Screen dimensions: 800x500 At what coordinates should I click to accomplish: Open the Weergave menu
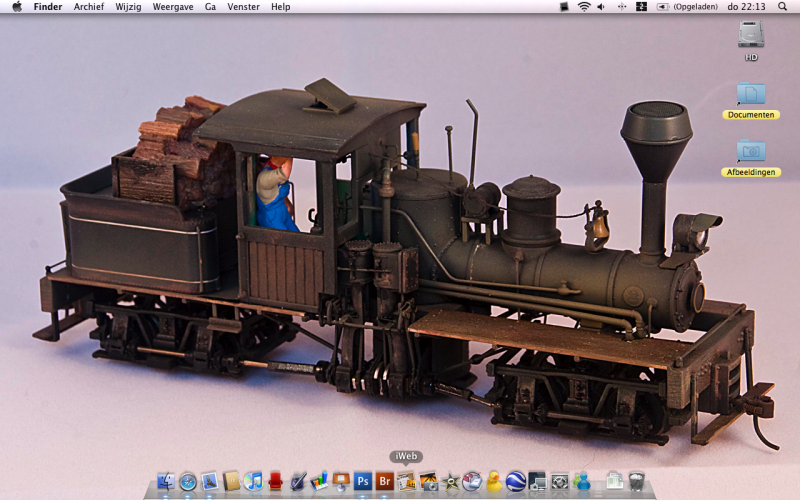173,7
